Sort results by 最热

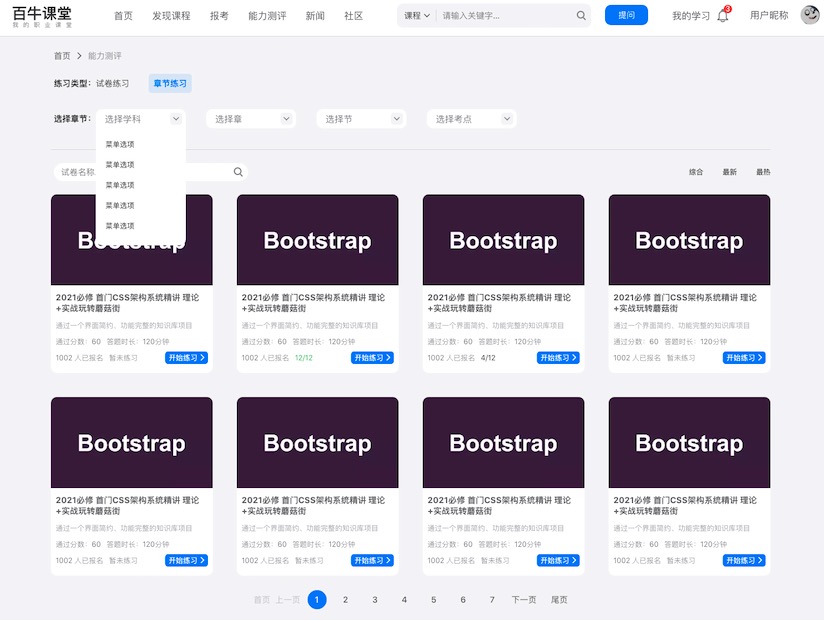(x=763, y=172)
